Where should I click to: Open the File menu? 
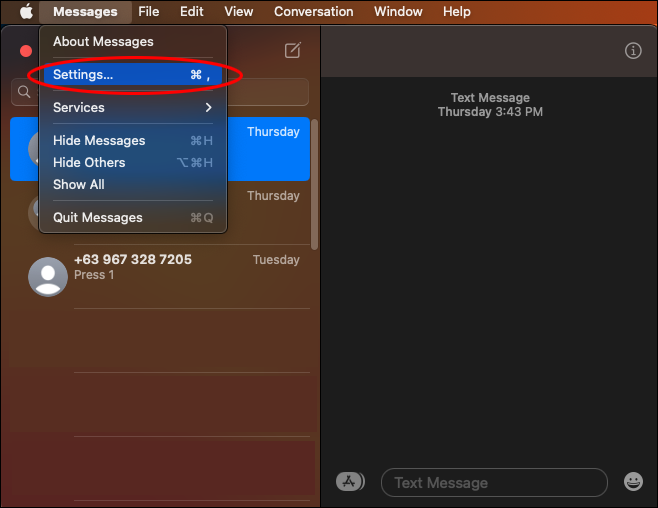[x=149, y=11]
